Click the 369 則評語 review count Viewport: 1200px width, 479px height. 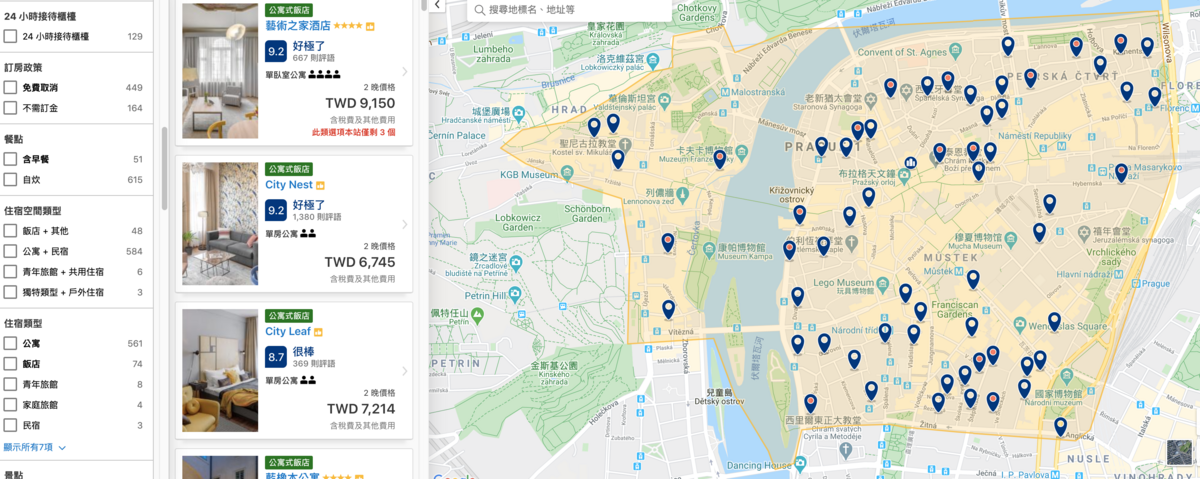tap(314, 363)
